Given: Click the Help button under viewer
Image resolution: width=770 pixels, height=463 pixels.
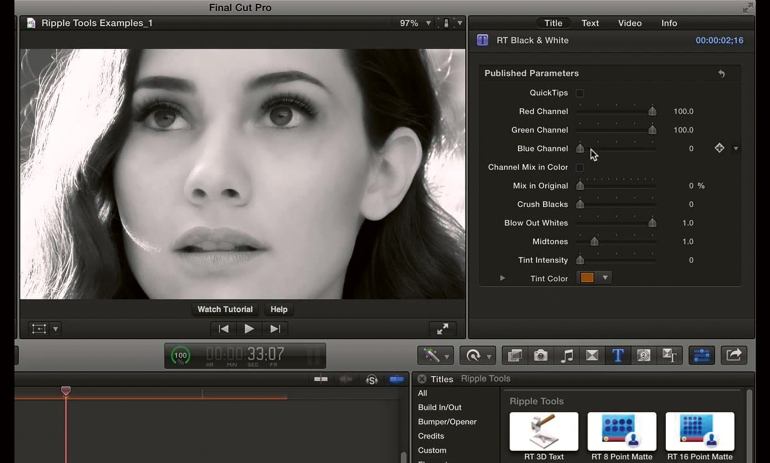Looking at the screenshot, I should pyautogui.click(x=279, y=310).
